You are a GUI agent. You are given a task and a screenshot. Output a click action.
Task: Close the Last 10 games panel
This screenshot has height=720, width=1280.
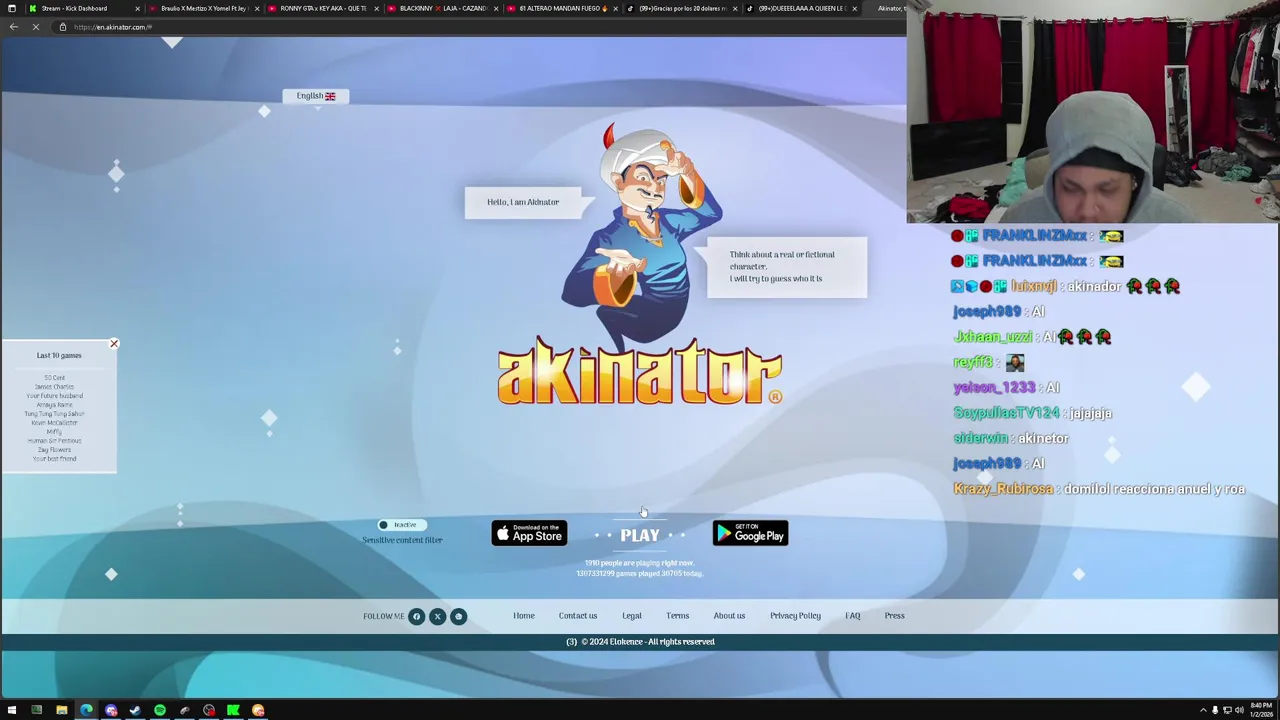coord(114,344)
